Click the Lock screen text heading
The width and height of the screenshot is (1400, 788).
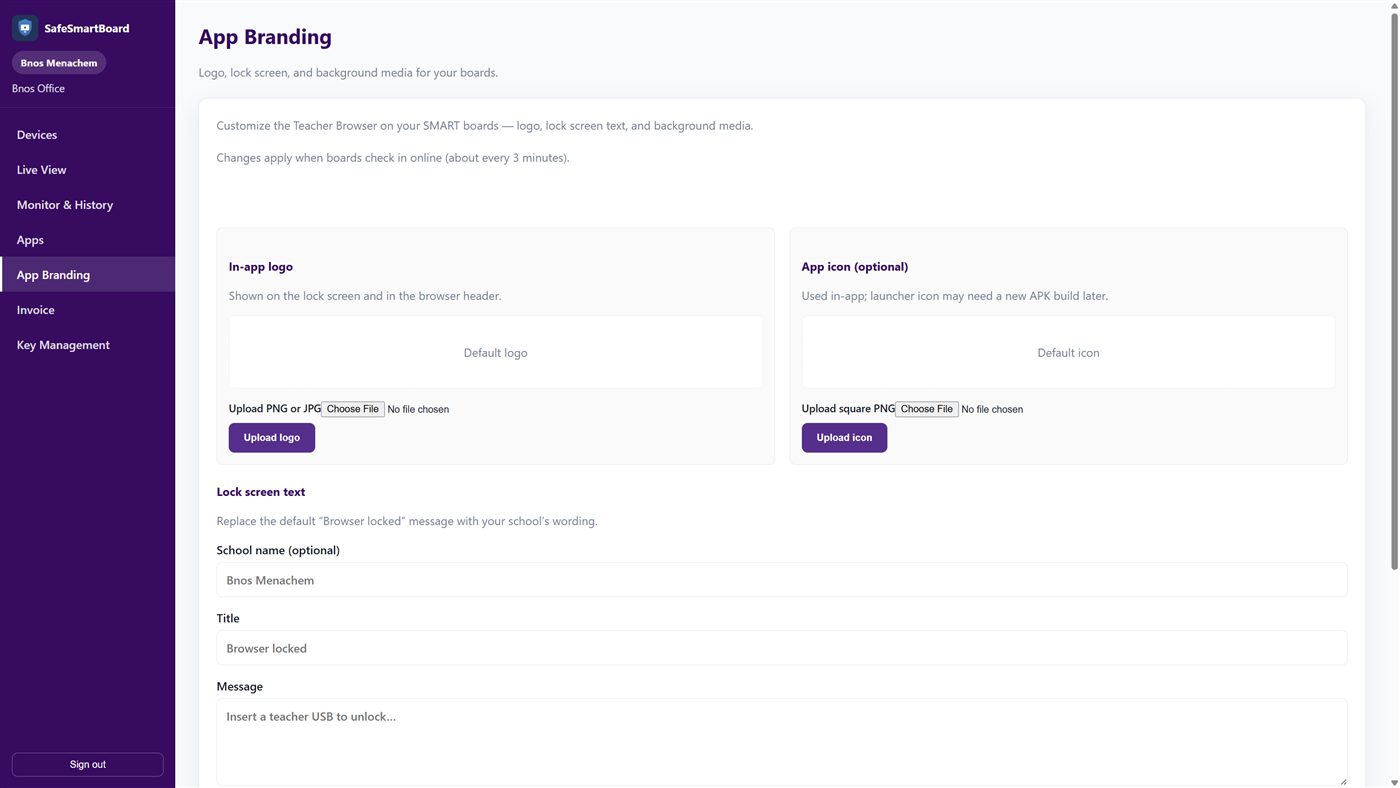click(261, 492)
